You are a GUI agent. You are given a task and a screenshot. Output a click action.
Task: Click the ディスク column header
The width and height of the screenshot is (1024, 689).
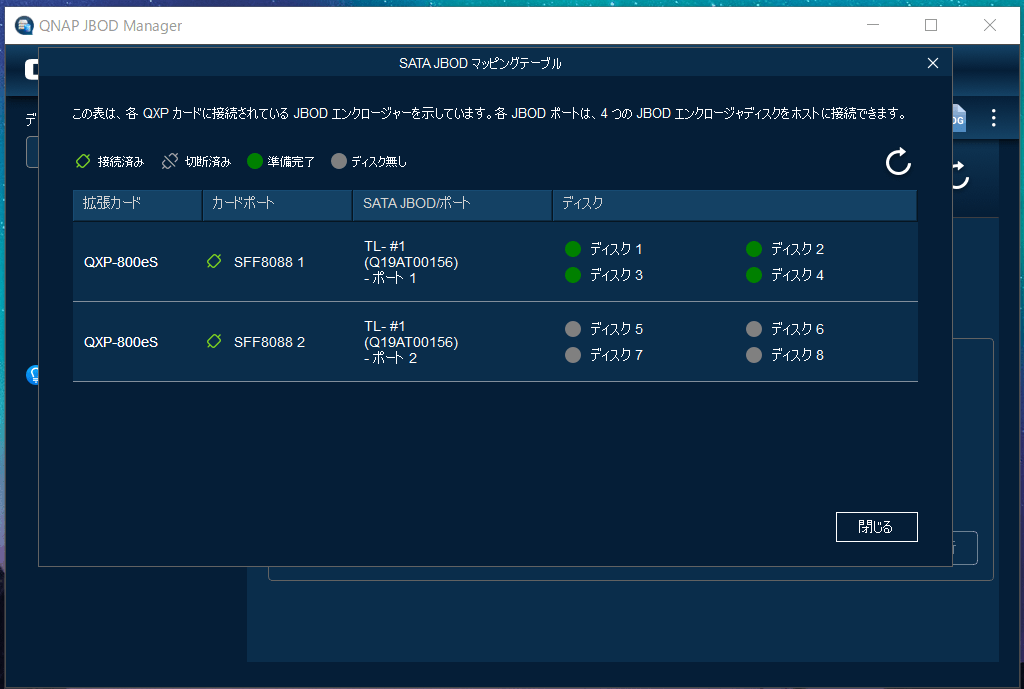click(735, 204)
